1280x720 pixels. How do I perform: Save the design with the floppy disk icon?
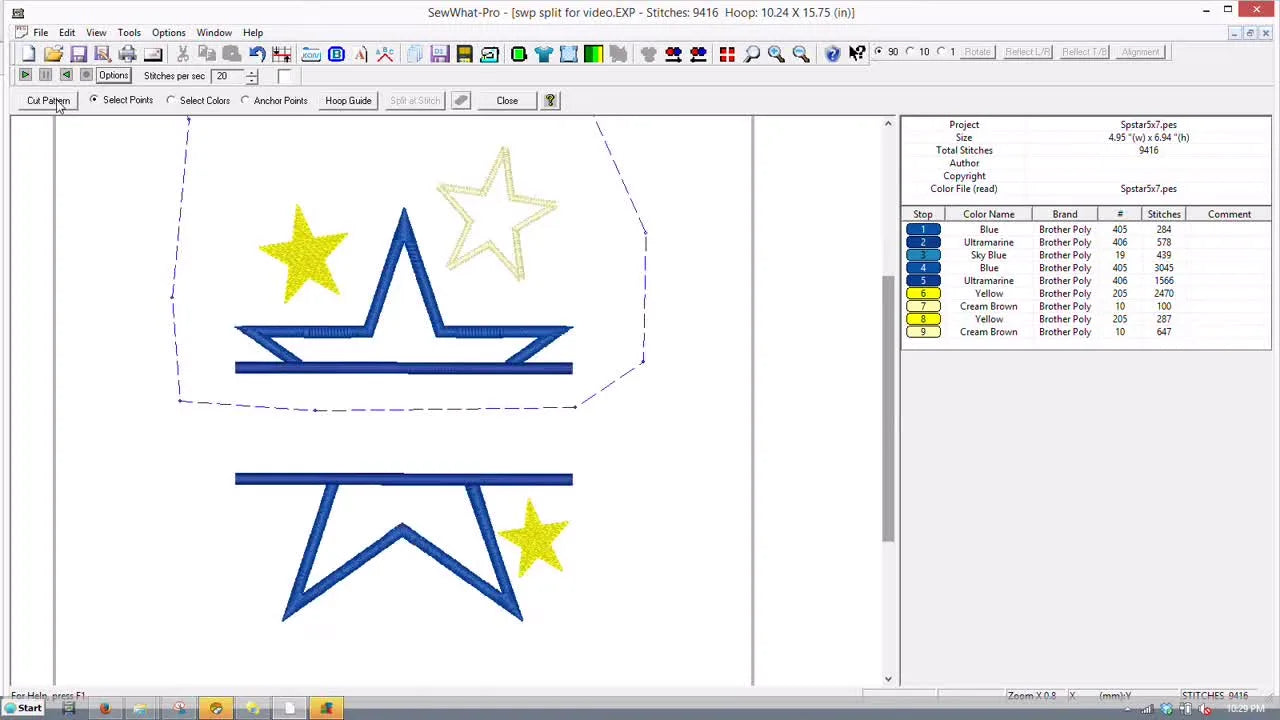click(x=78, y=53)
